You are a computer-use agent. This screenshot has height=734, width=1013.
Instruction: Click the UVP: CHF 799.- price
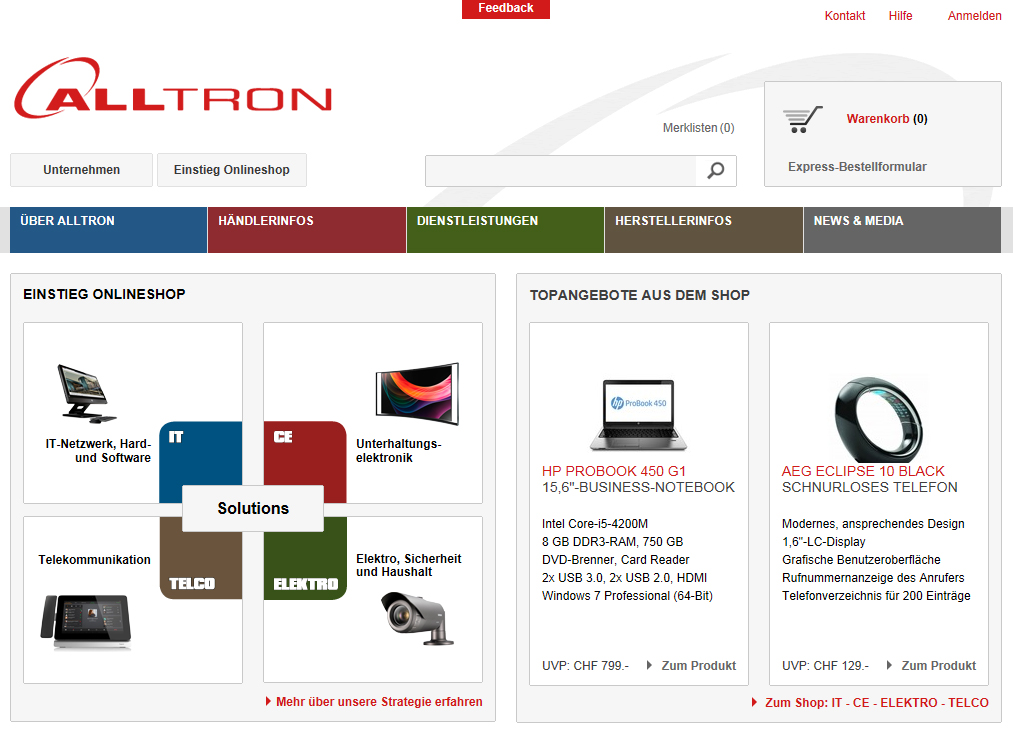(585, 666)
